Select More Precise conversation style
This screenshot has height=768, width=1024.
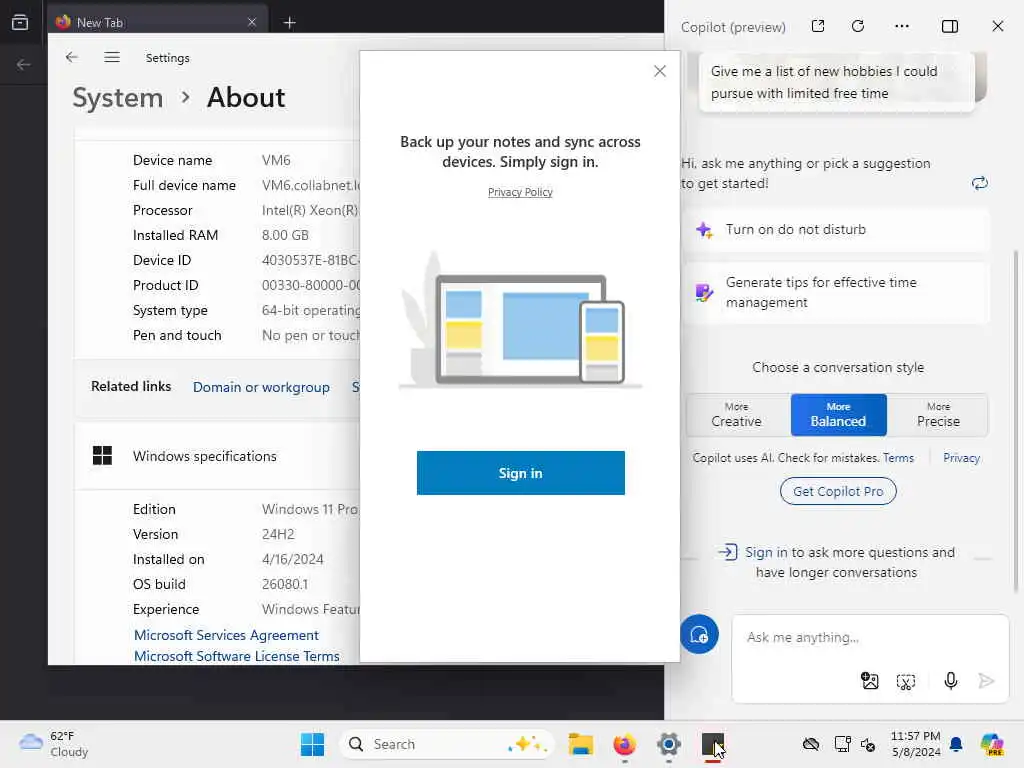[938, 415]
